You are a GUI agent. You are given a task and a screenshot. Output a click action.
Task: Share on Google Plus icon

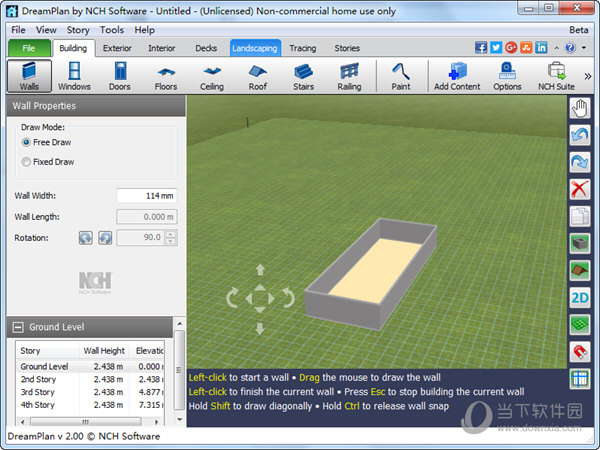(511, 48)
